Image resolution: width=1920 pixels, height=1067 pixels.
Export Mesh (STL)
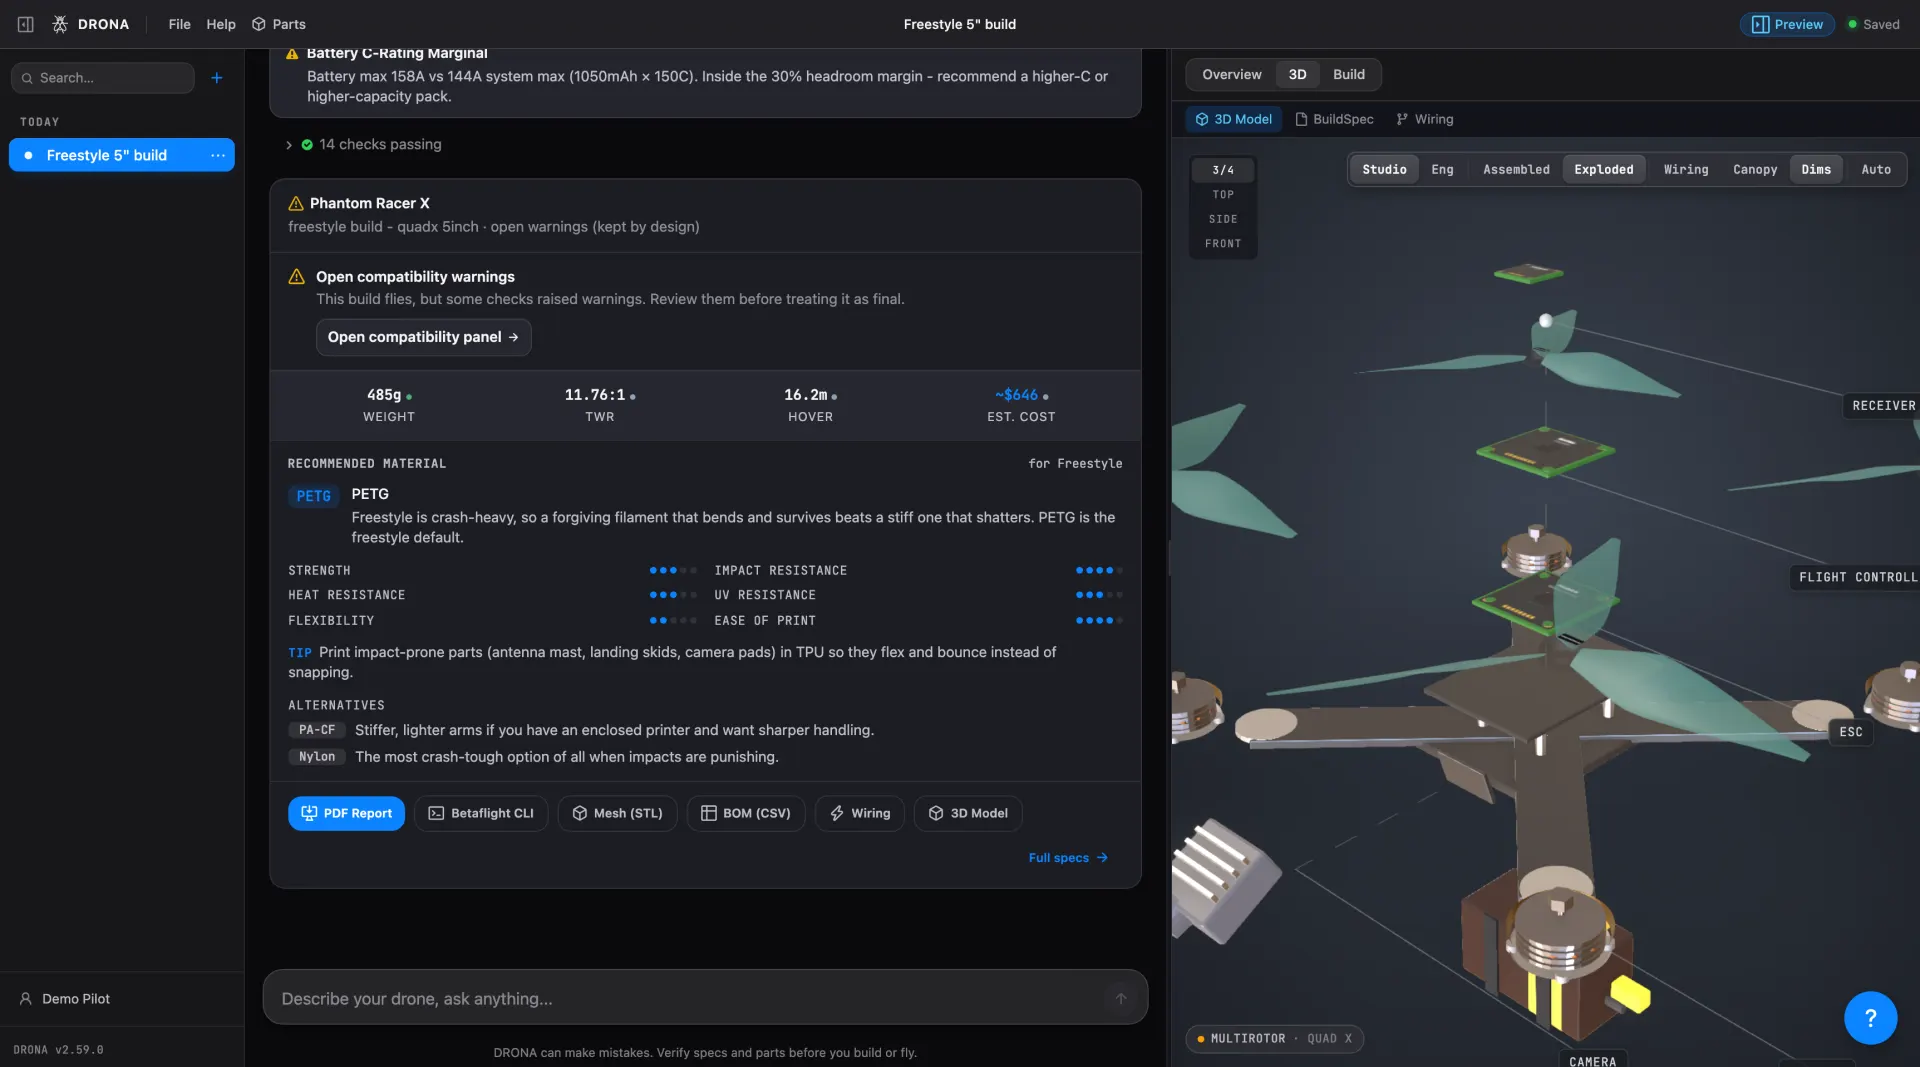(617, 814)
